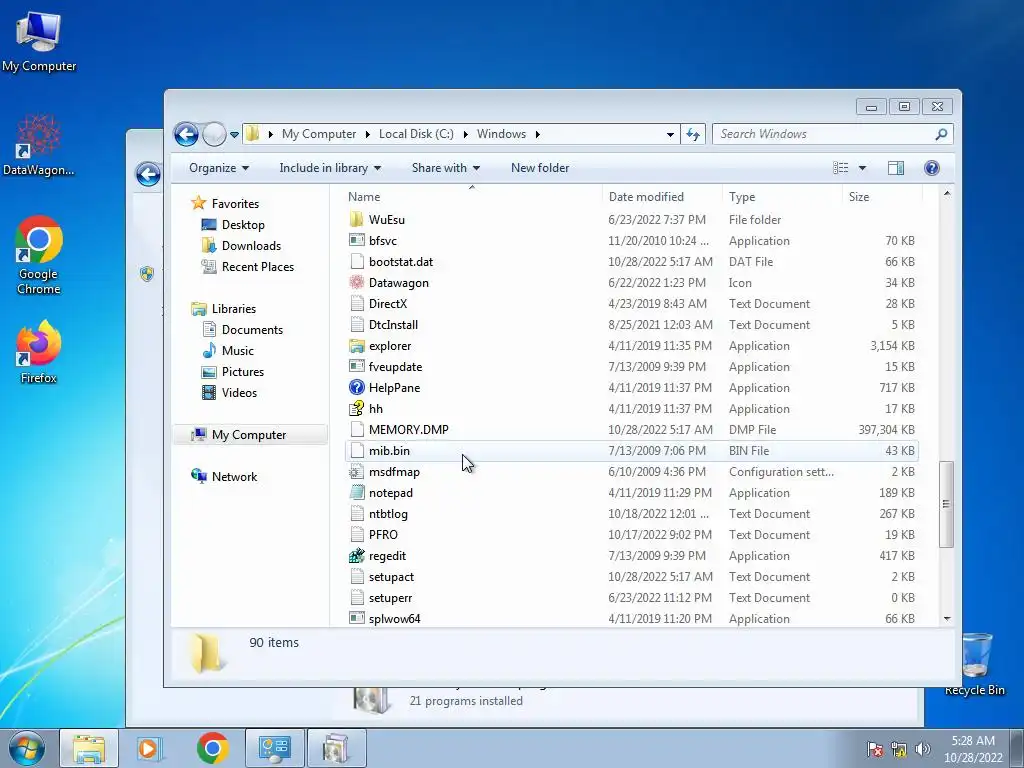Toggle the preview pane button
Image resolution: width=1024 pixels, height=768 pixels.
pyautogui.click(x=896, y=168)
